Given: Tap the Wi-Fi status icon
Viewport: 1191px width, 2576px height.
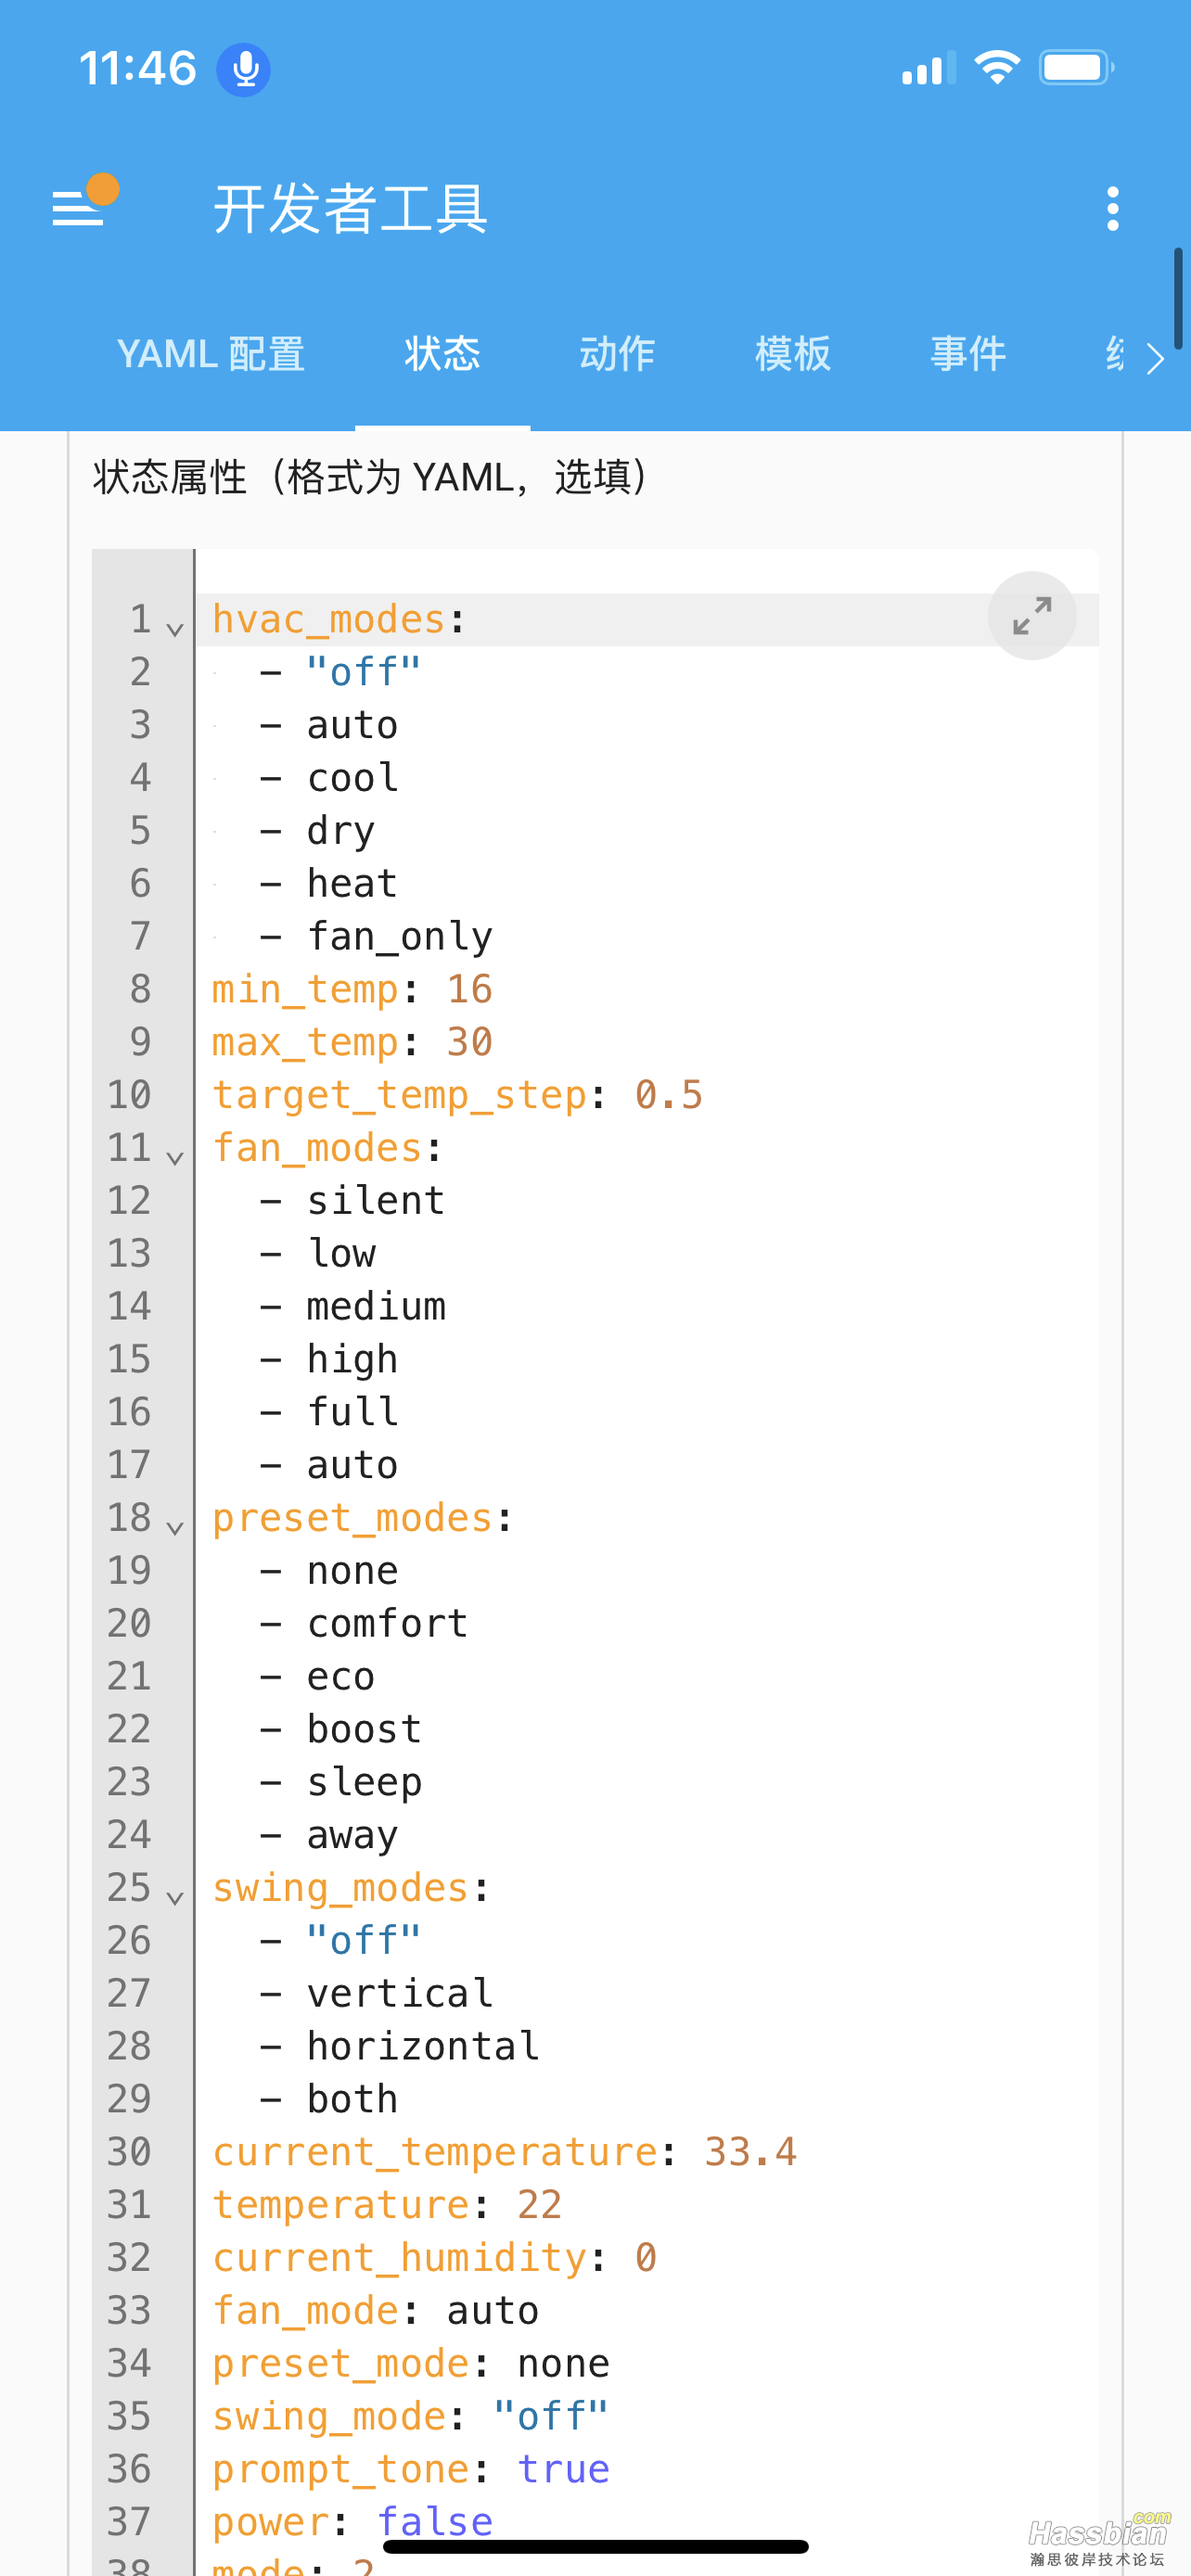Looking at the screenshot, I should point(996,68).
